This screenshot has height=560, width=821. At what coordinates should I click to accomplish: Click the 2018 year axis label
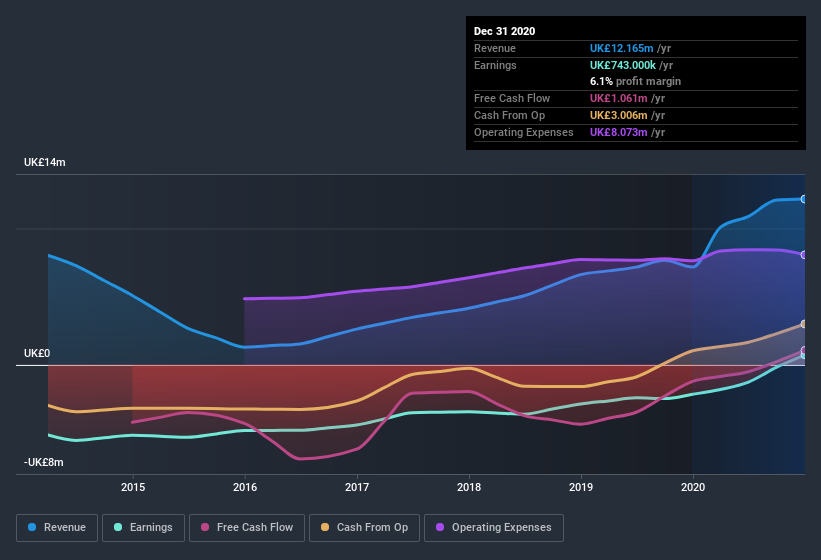[469, 487]
